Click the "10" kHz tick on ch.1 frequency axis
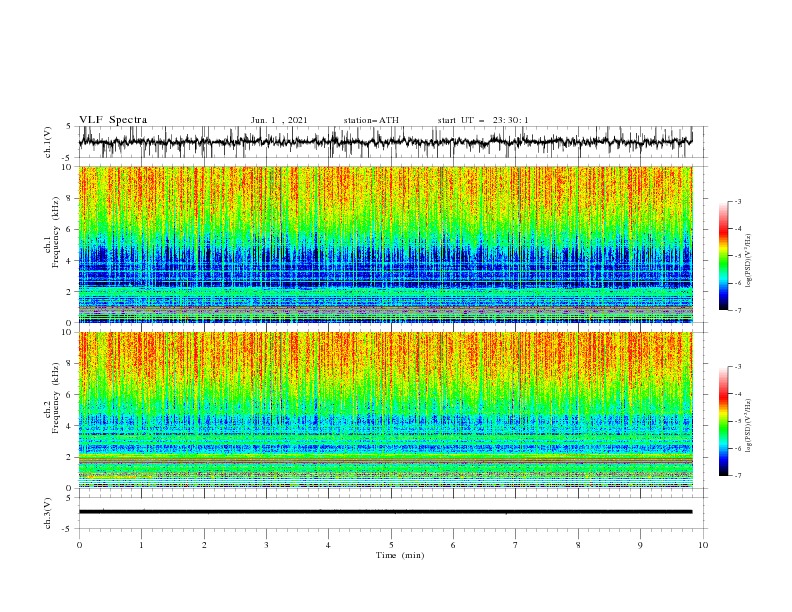Screen dimensions: 792x612 68,167
